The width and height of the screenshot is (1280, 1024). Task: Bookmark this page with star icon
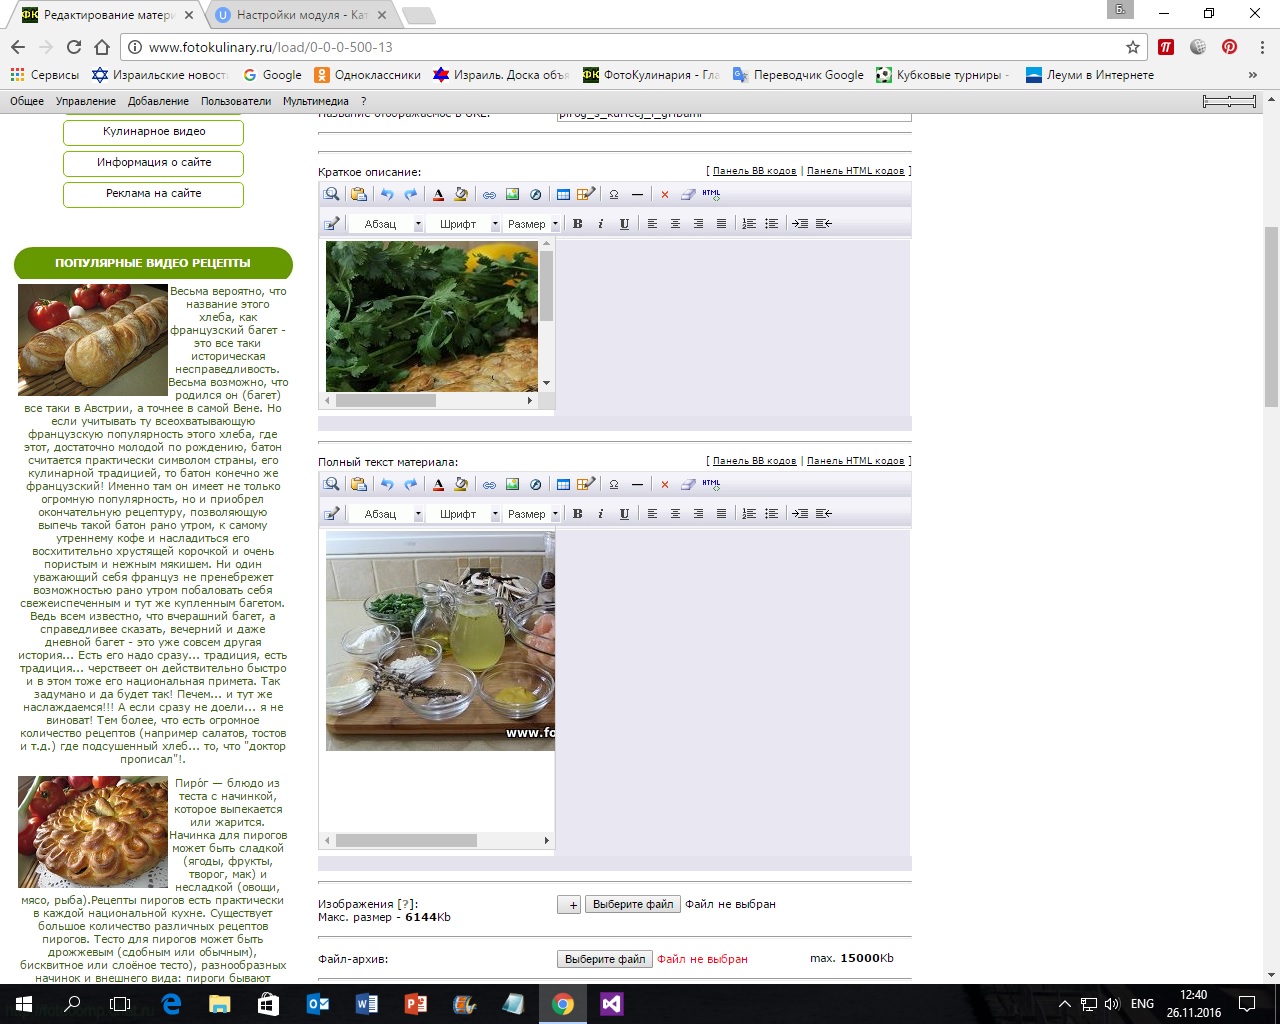1132,47
